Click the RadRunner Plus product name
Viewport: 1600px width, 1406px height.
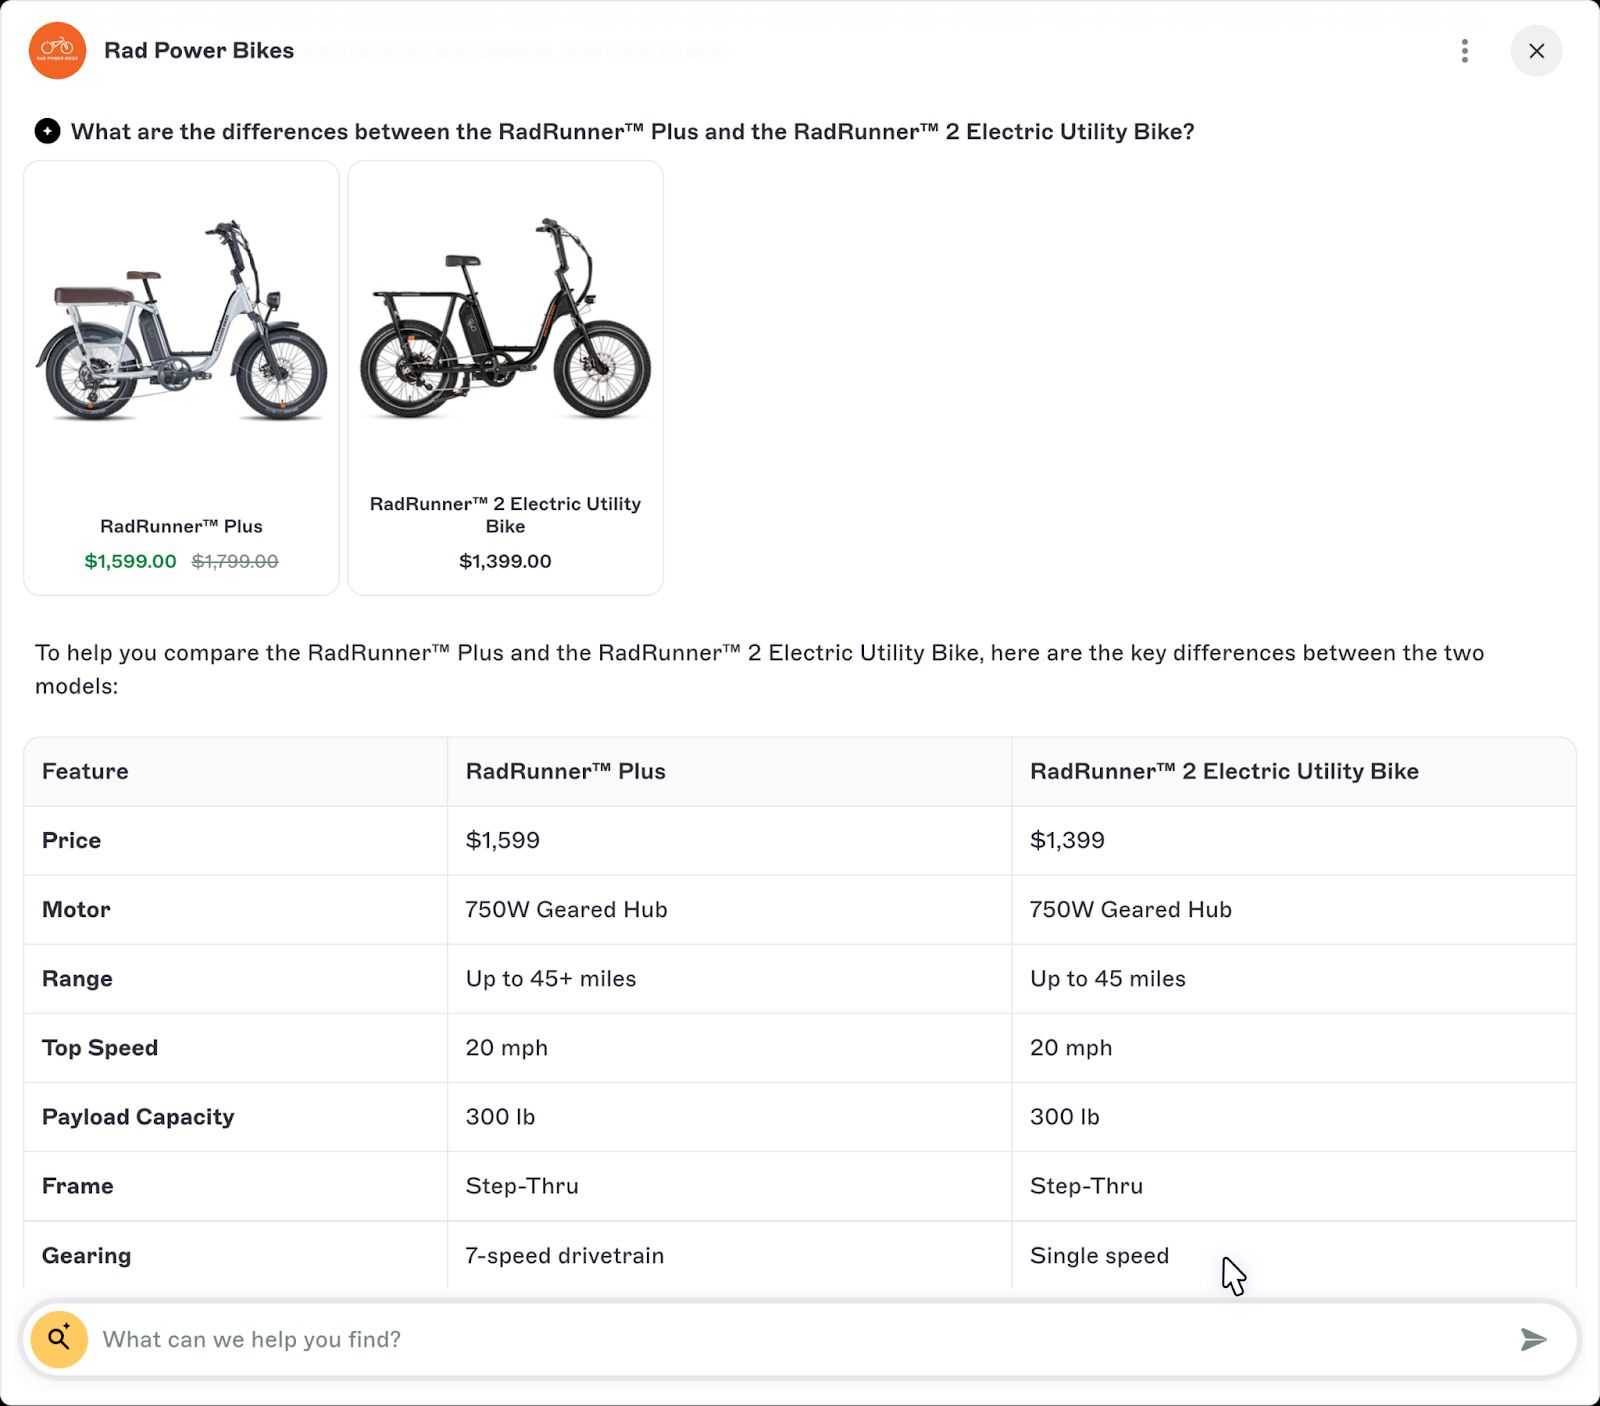tap(181, 526)
